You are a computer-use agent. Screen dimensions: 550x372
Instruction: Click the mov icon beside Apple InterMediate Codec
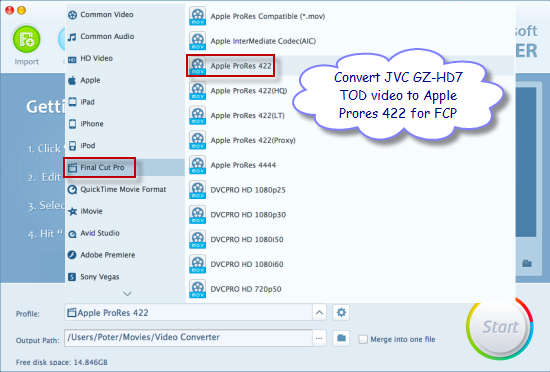pyautogui.click(x=197, y=41)
